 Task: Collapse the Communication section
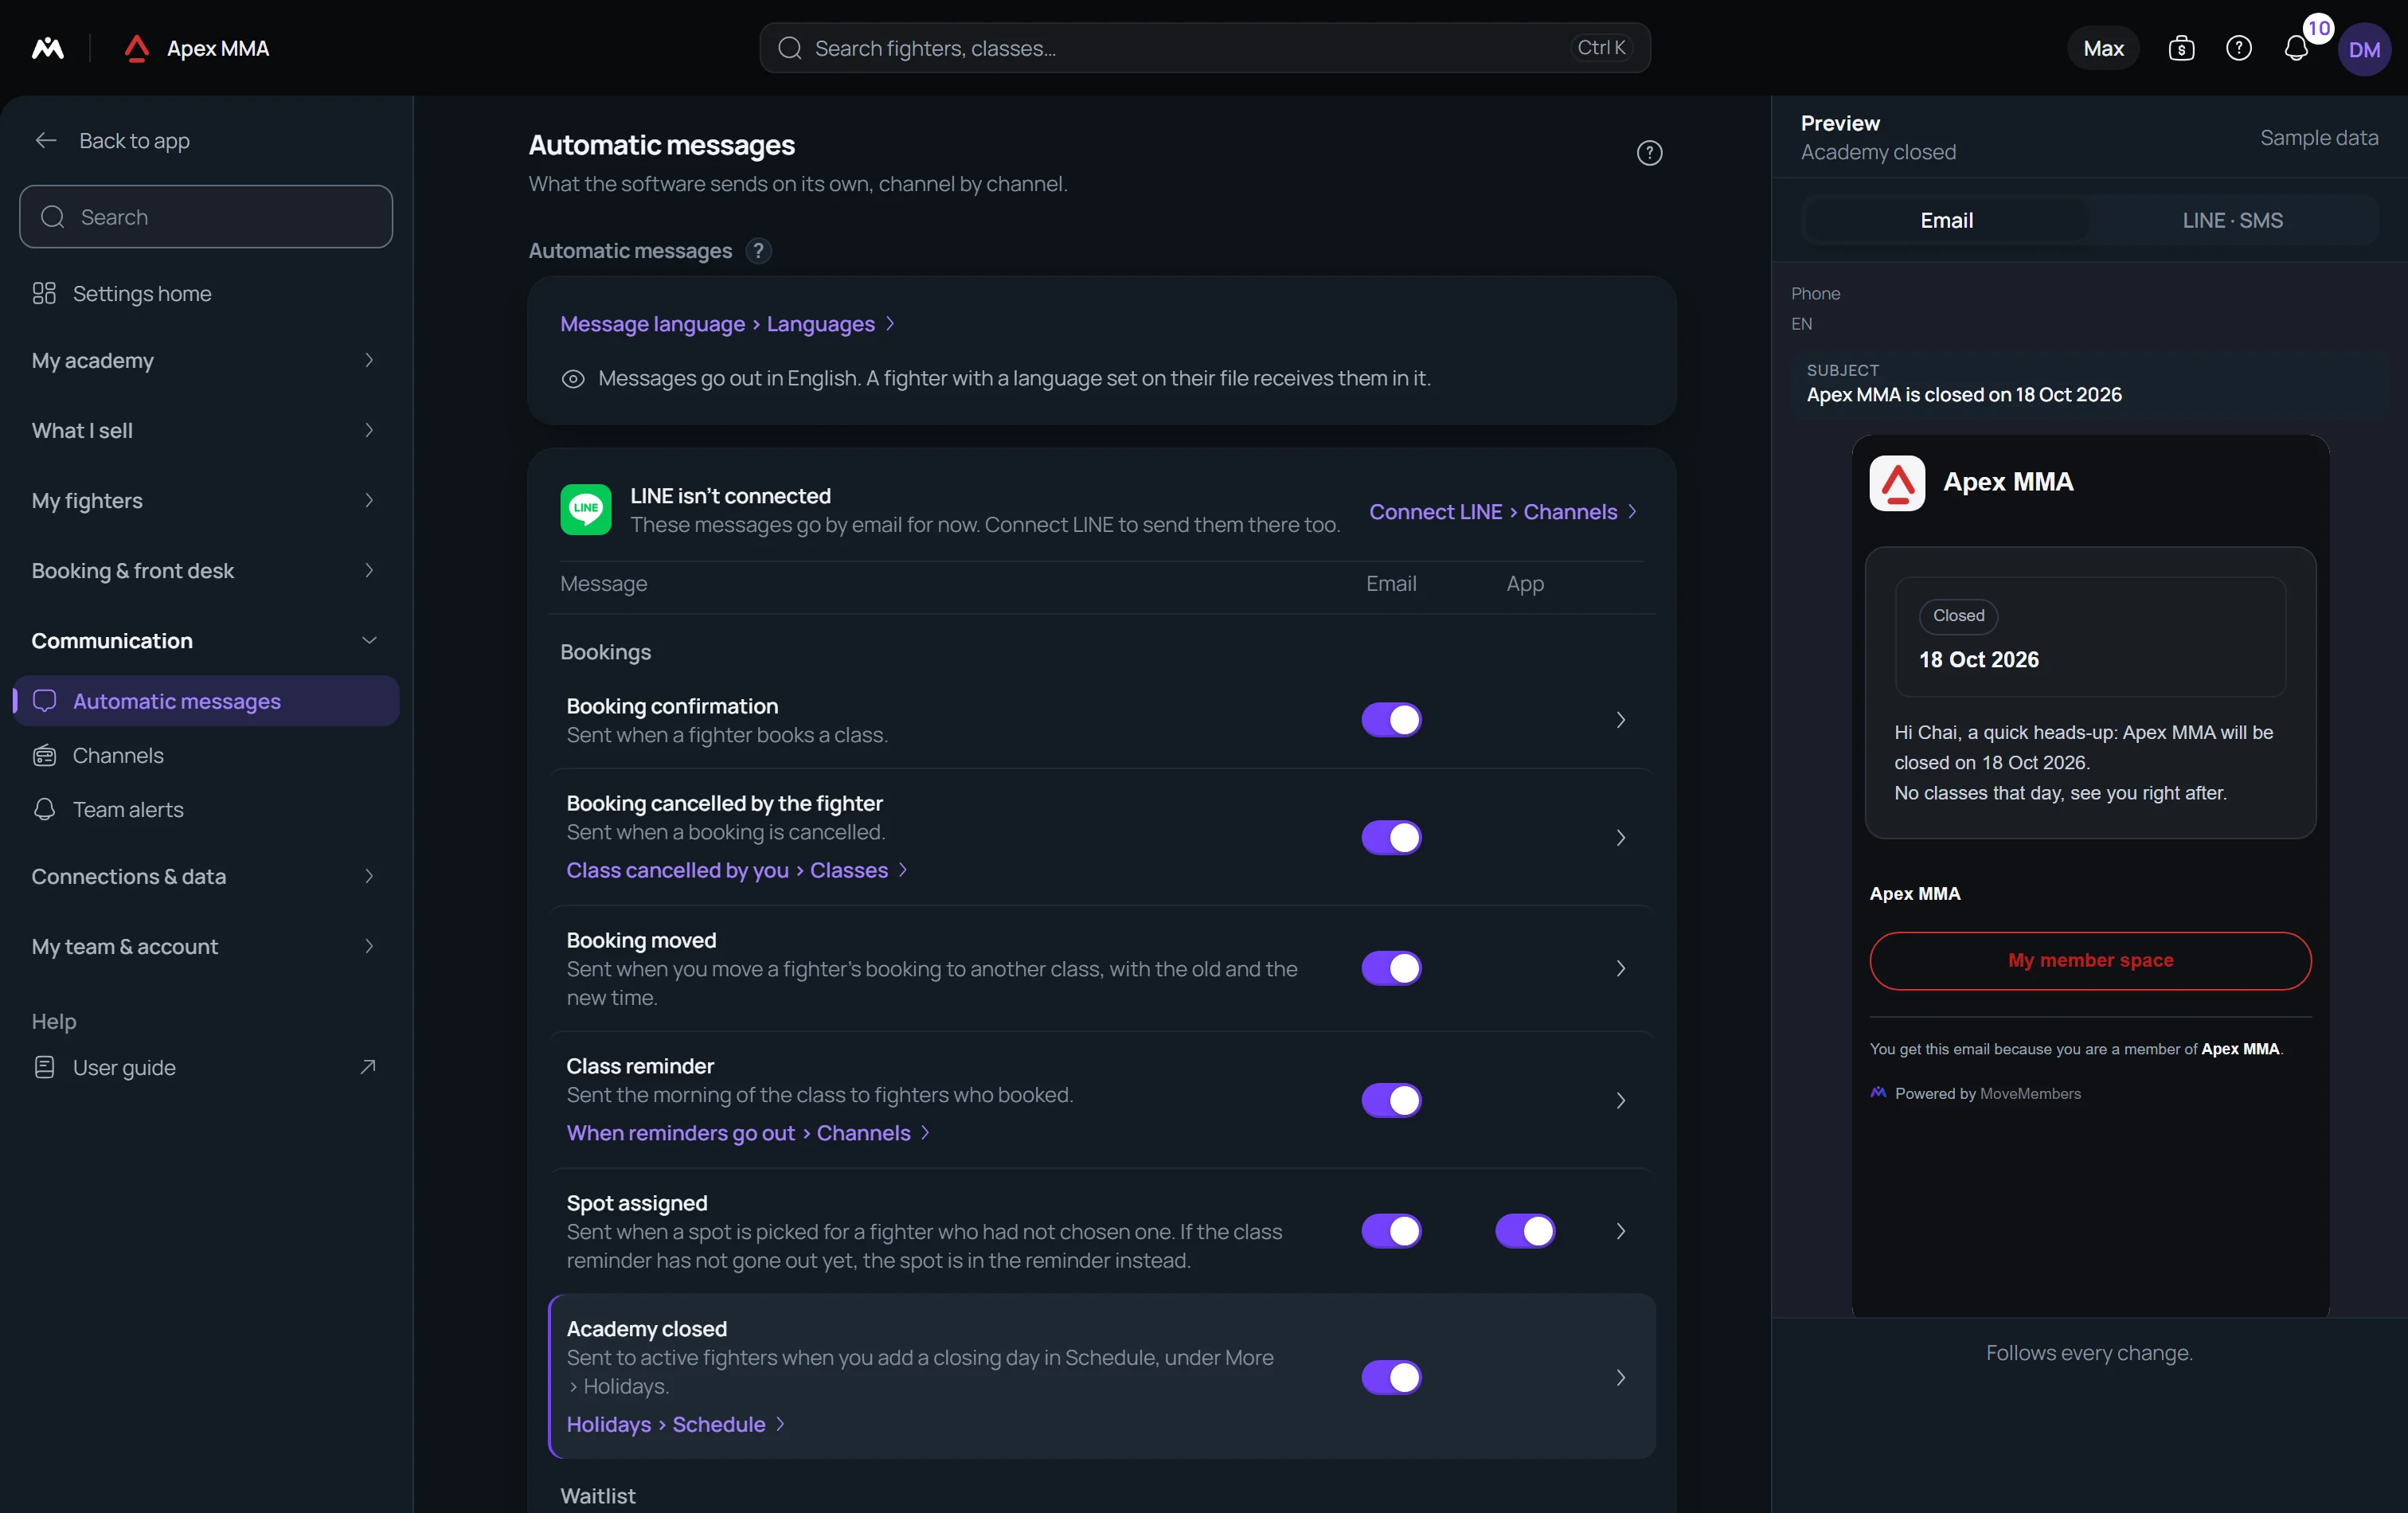[x=206, y=640]
